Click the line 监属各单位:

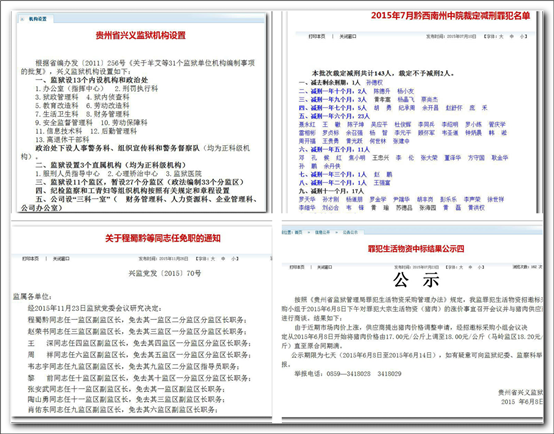[x=32, y=296]
